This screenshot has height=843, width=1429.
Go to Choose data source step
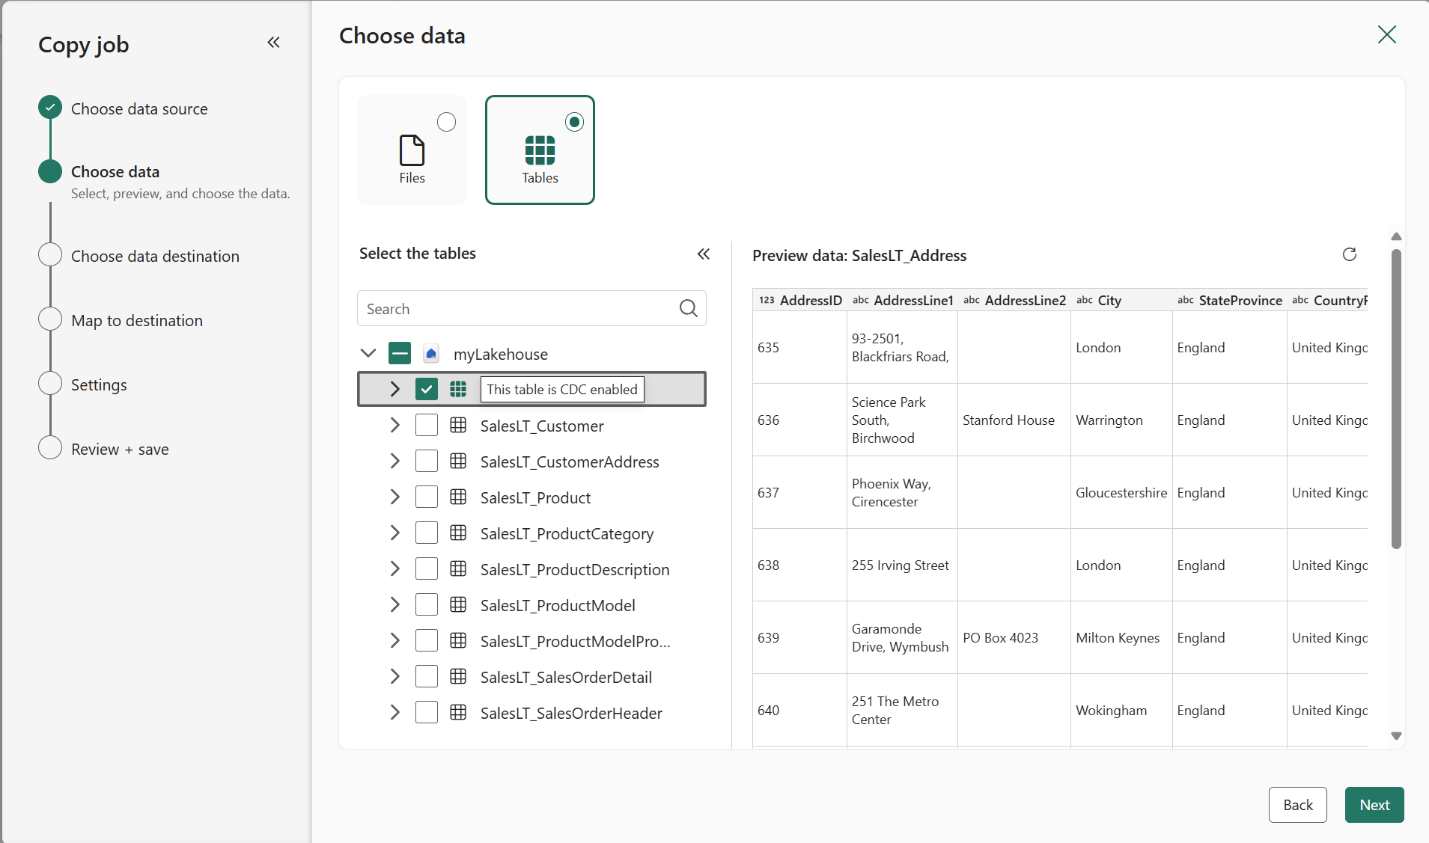[139, 109]
